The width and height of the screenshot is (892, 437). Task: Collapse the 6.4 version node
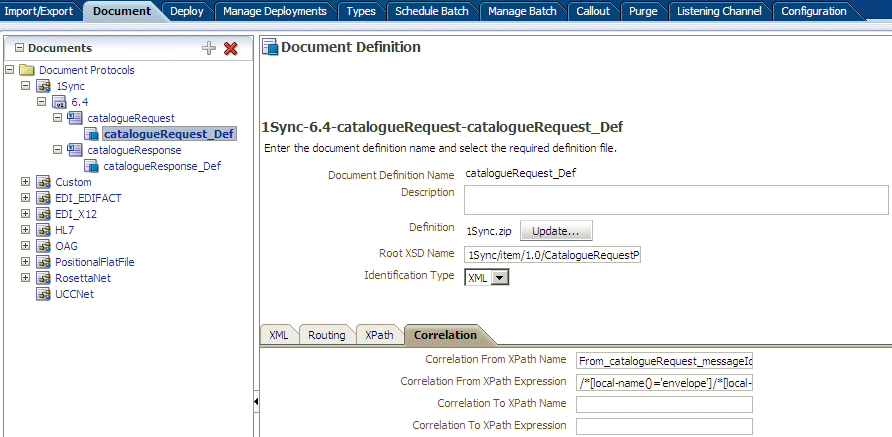(x=41, y=101)
